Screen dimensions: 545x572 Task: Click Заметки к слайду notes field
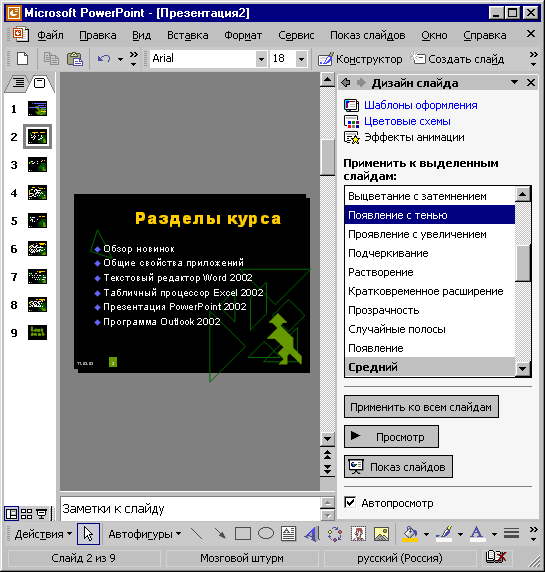(190, 509)
